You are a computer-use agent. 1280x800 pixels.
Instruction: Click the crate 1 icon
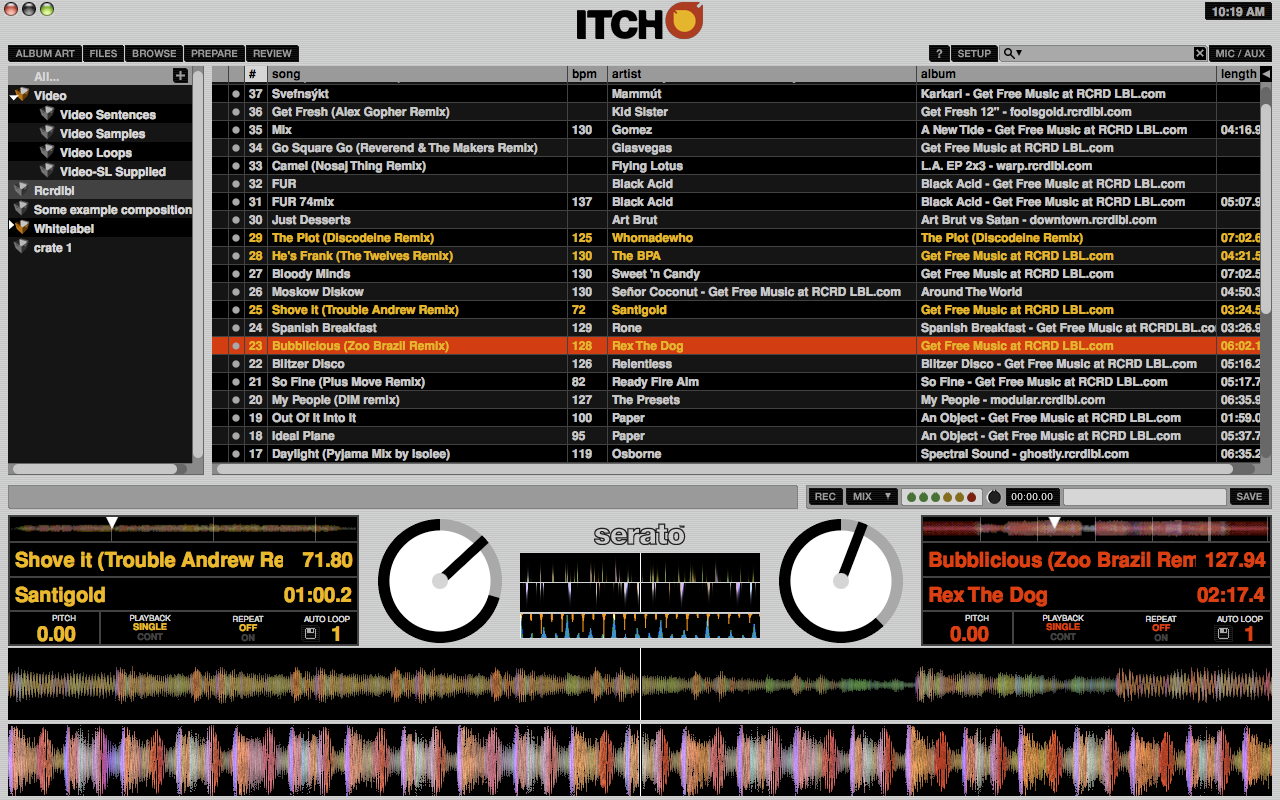[20, 247]
